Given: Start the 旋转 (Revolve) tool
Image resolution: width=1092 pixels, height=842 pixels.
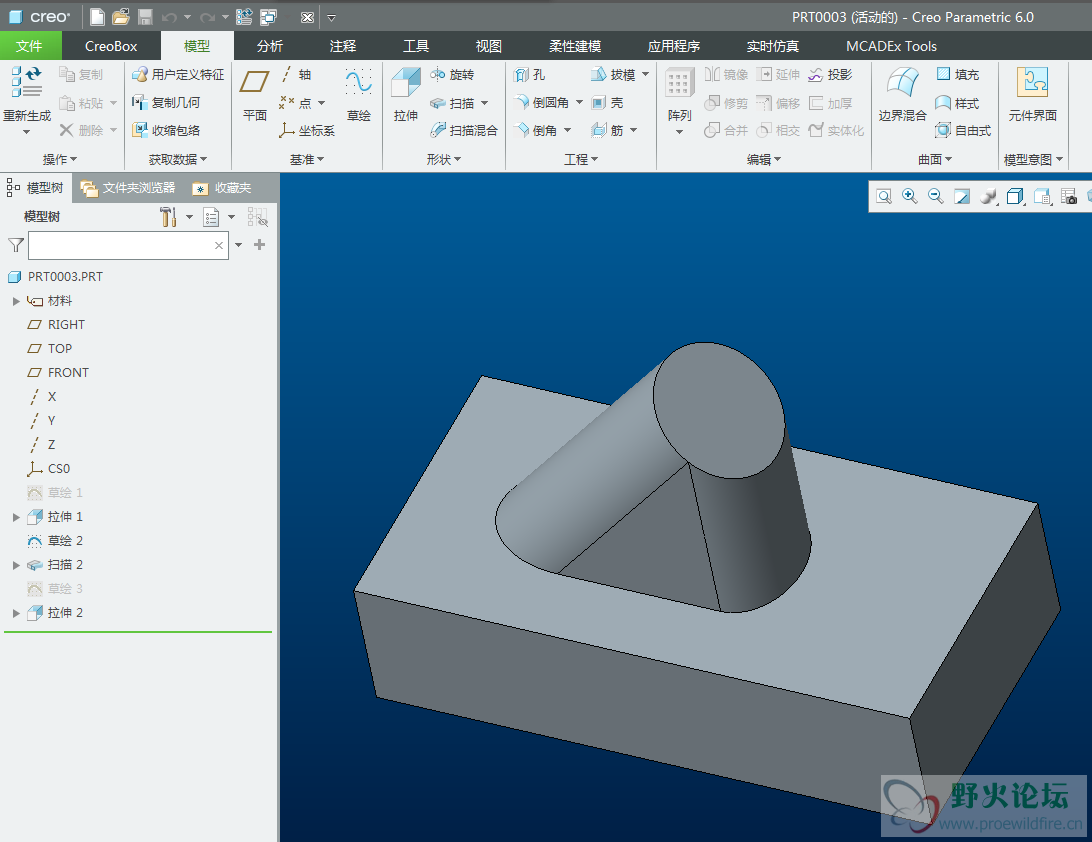Looking at the screenshot, I should (452, 75).
